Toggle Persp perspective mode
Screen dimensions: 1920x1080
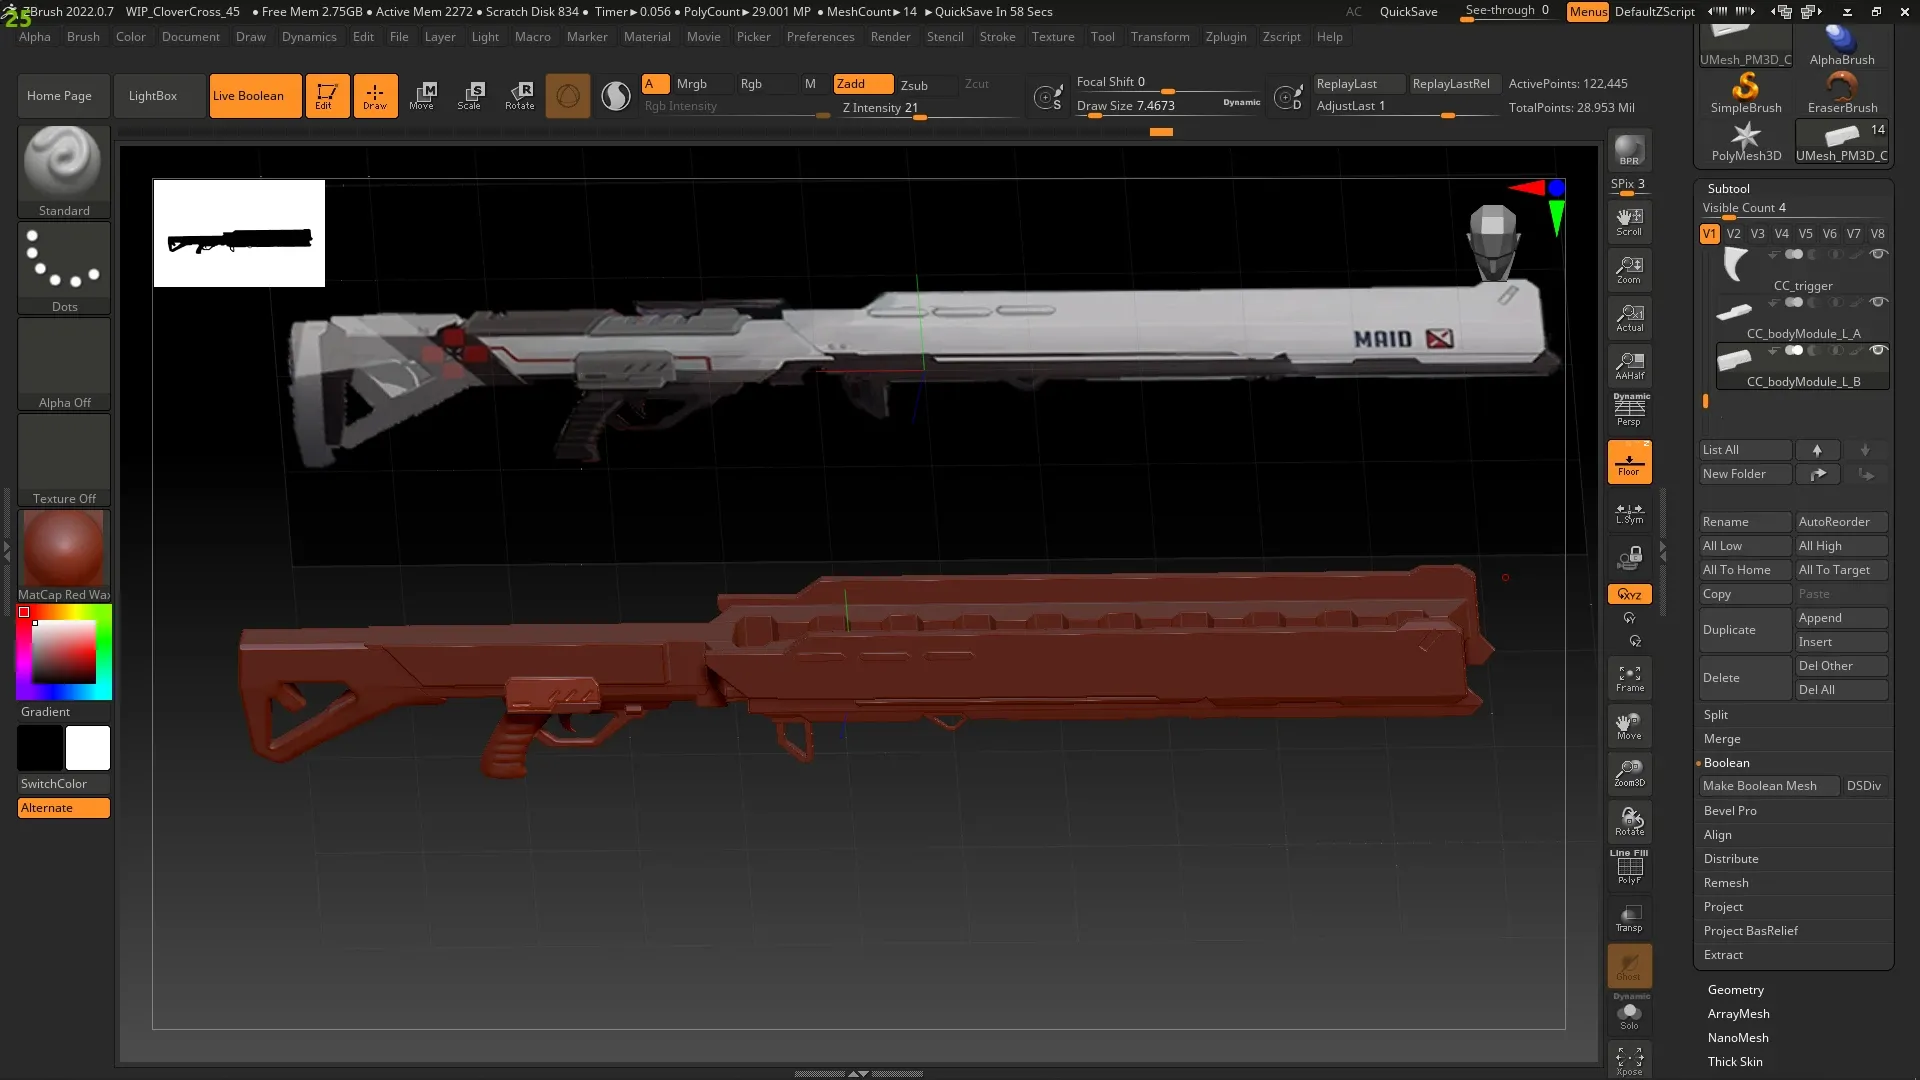[1629, 410]
